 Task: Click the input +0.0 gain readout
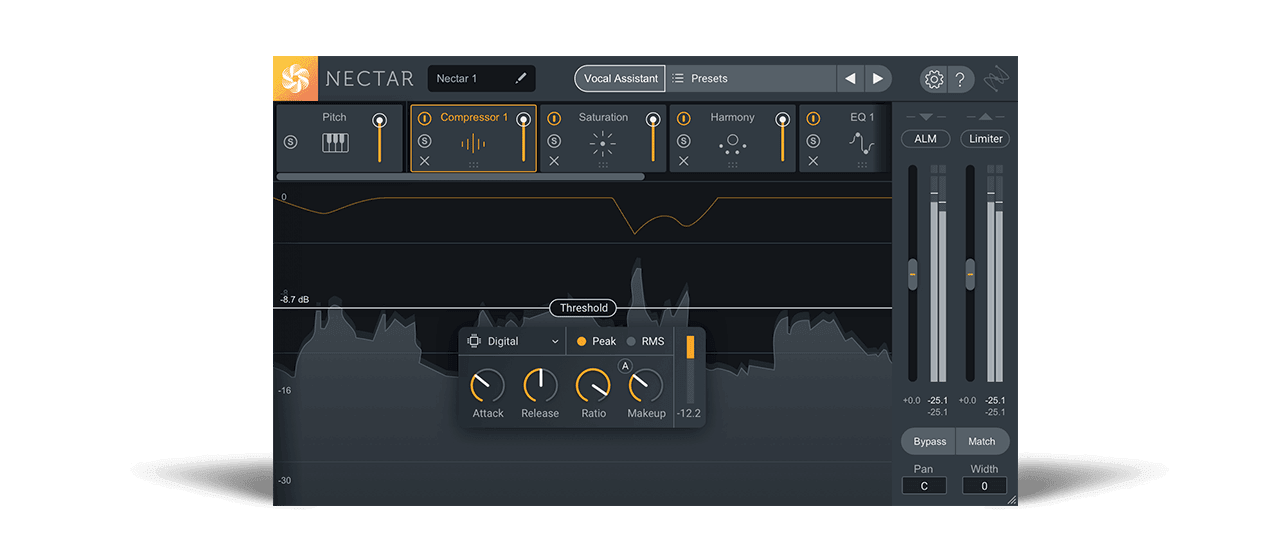911,400
